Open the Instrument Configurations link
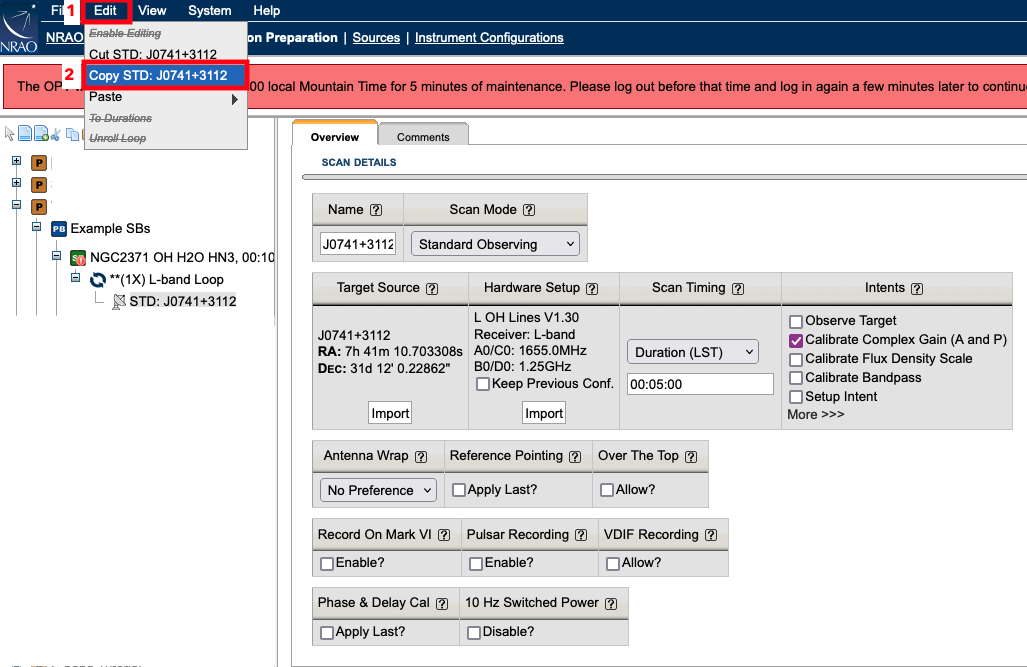The width and height of the screenshot is (1027, 667). pyautogui.click(x=489, y=38)
